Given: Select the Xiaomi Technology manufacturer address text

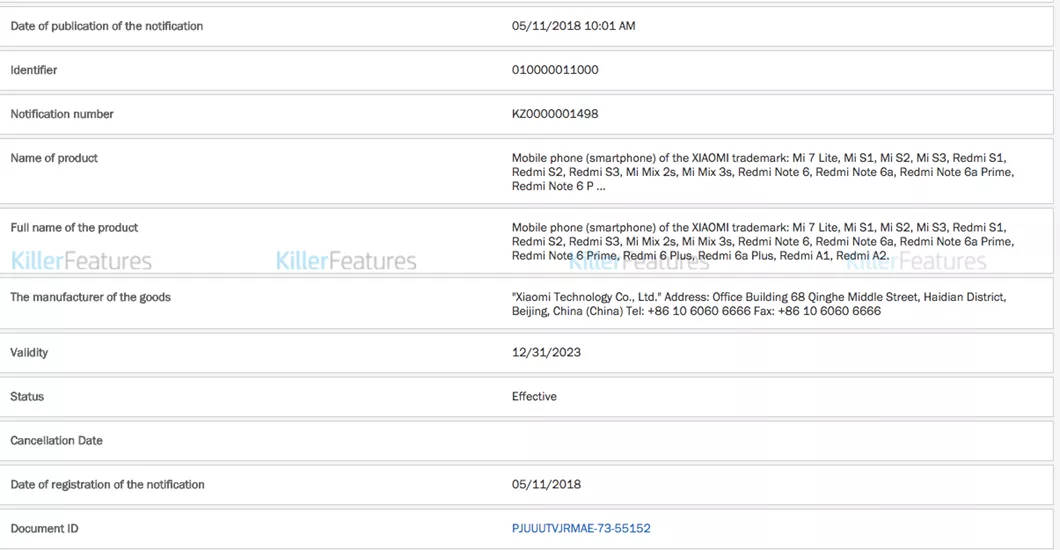Looking at the screenshot, I should coord(758,304).
